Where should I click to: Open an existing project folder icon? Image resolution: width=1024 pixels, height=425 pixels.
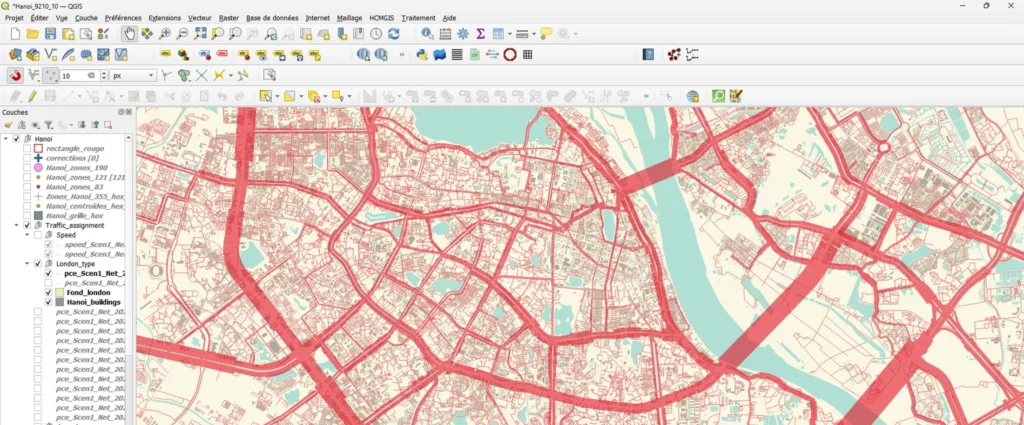point(33,34)
